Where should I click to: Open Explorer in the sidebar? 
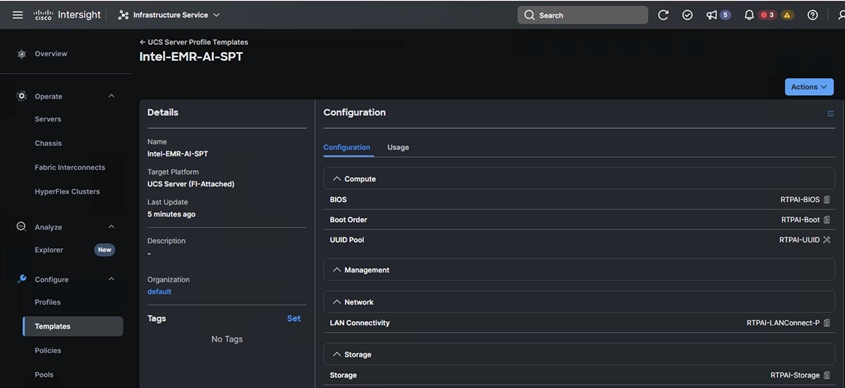49,250
